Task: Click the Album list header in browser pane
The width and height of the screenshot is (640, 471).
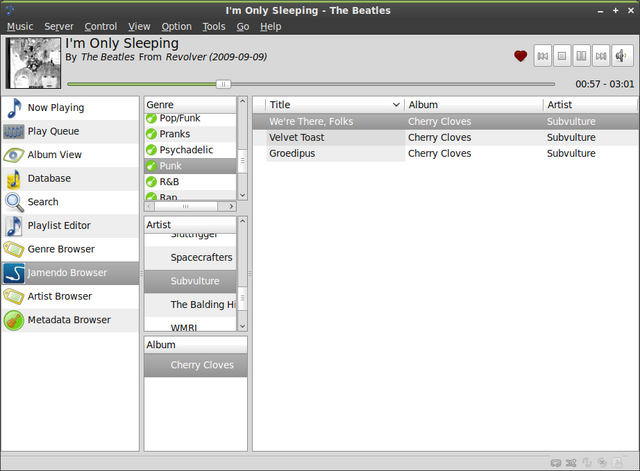Action: (x=196, y=345)
